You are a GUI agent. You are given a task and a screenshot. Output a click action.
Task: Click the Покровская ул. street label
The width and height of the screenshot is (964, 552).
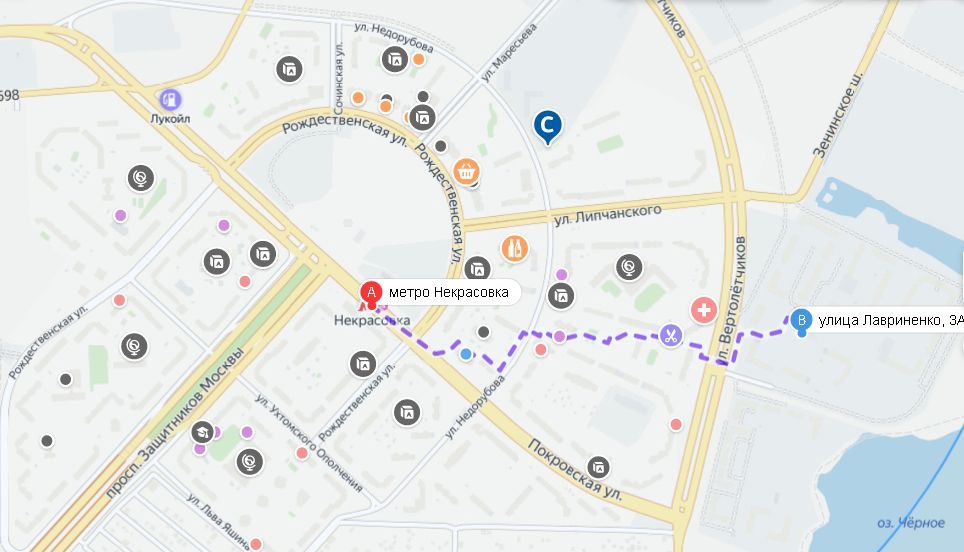(574, 470)
